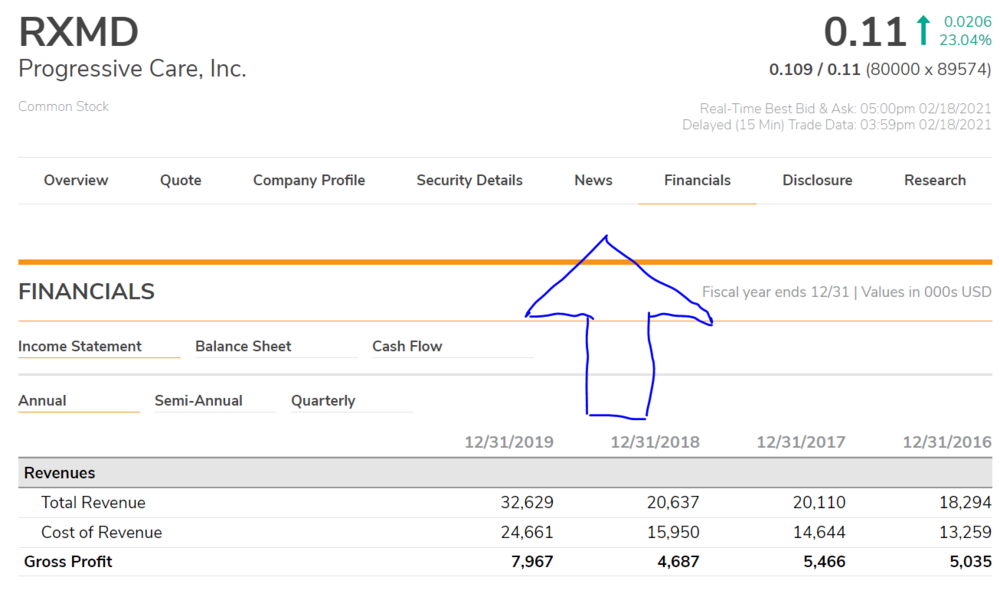Open the Overview tab

pos(76,181)
